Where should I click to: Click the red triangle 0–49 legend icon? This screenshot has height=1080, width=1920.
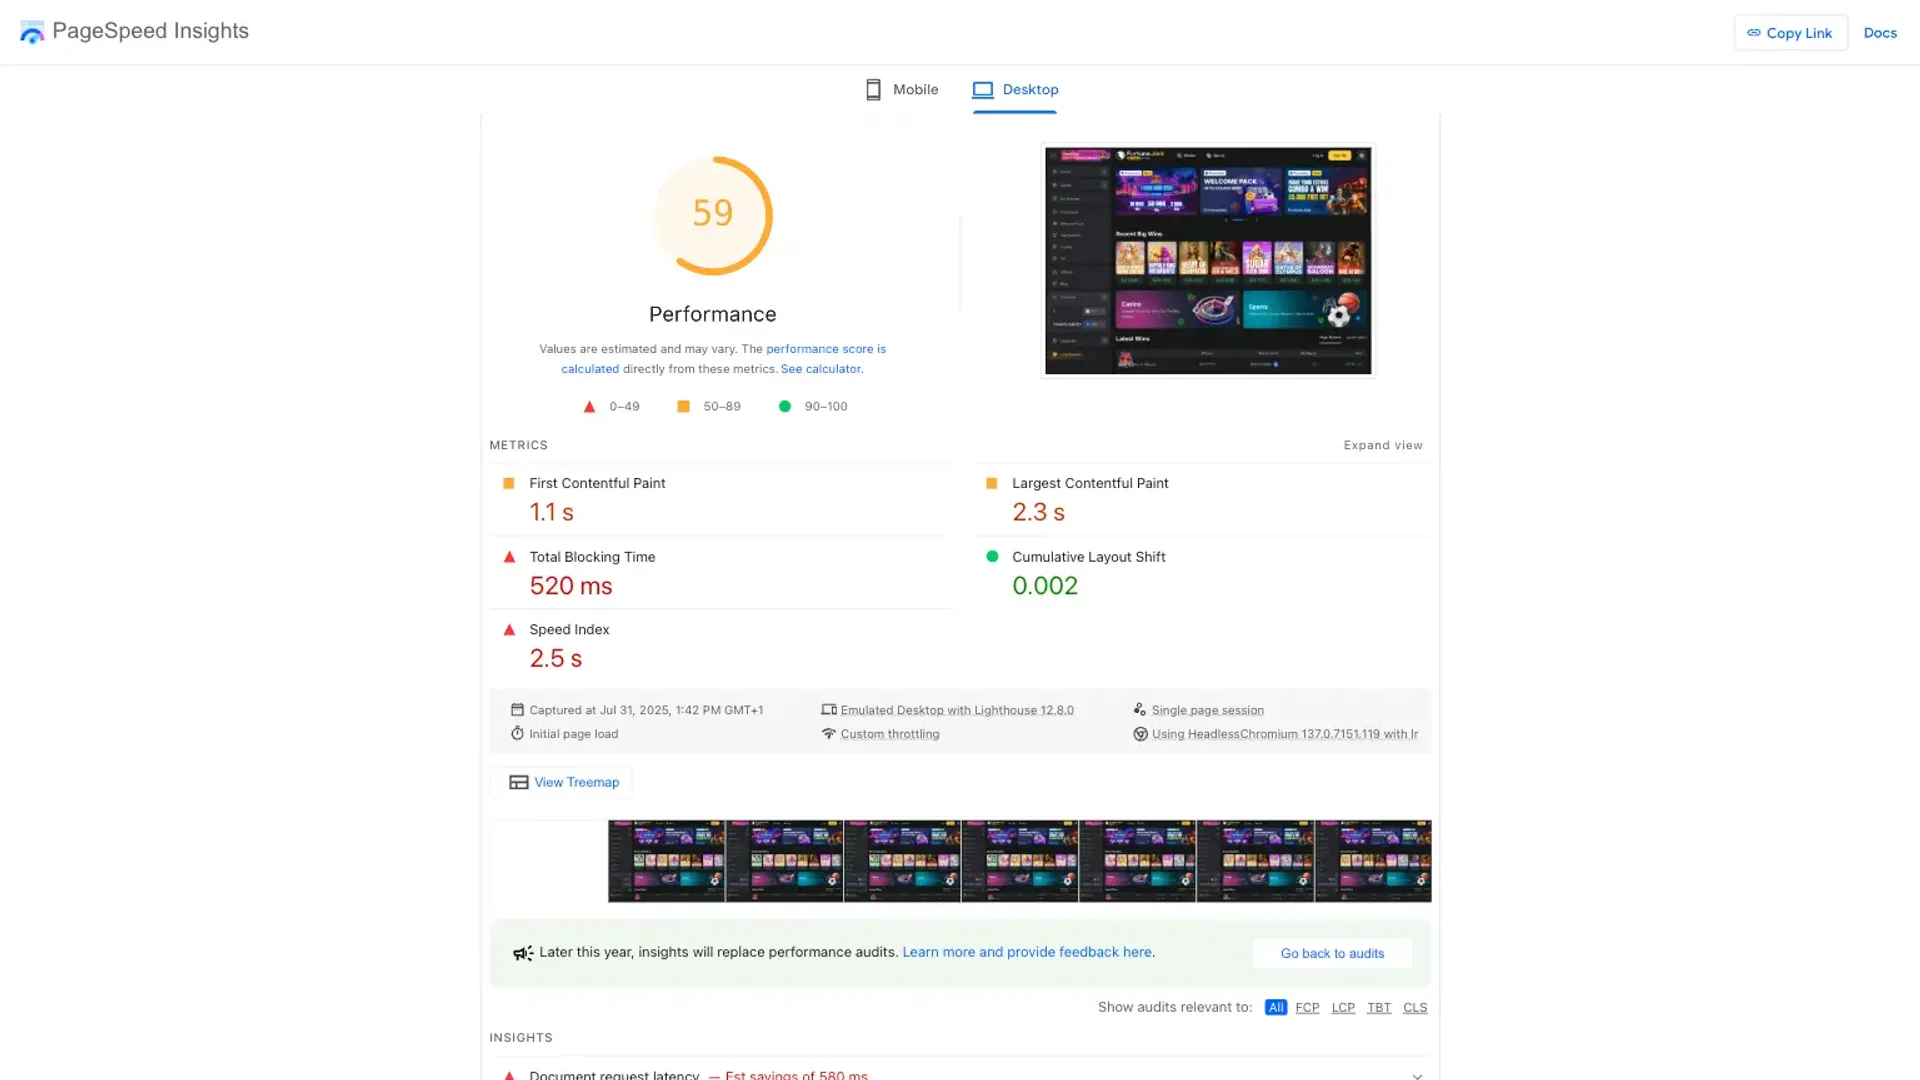click(589, 407)
